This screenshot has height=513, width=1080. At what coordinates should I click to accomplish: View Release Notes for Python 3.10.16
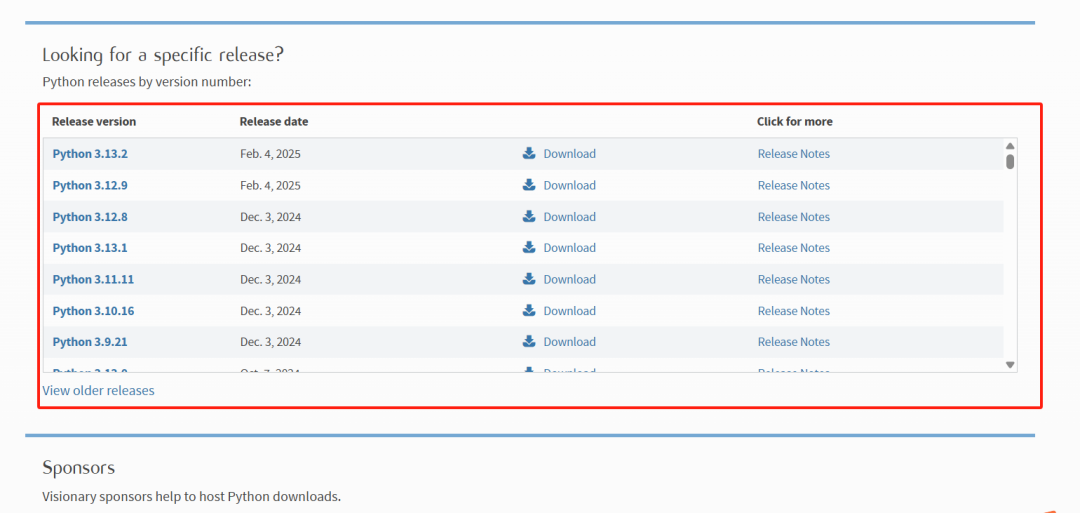point(793,311)
